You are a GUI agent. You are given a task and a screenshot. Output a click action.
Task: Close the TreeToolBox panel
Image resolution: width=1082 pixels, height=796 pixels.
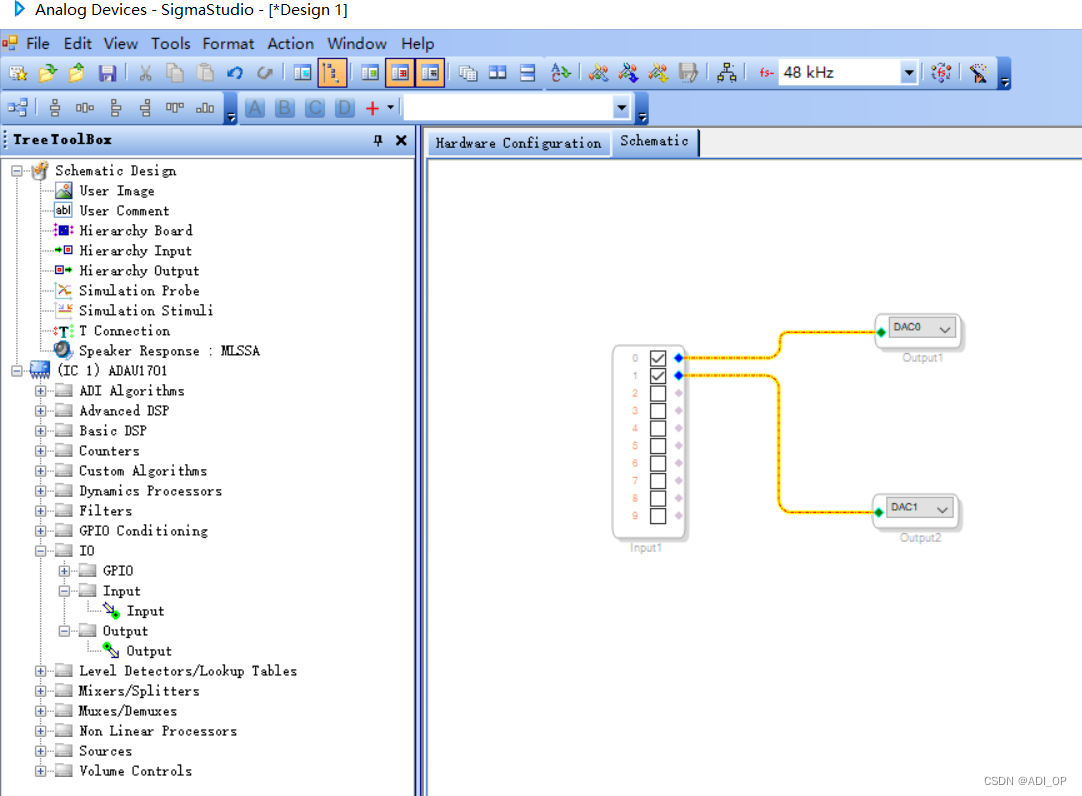click(x=401, y=140)
